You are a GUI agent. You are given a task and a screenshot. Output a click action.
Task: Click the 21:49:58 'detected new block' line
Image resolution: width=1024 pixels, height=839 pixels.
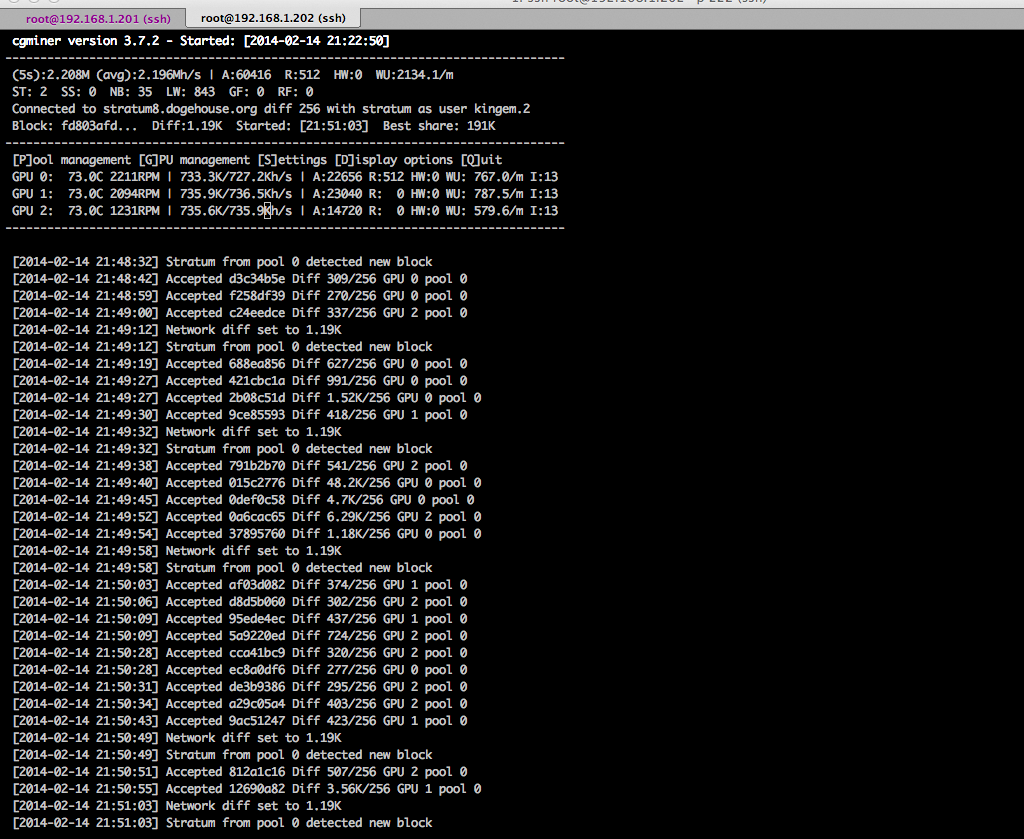[x=222, y=567]
